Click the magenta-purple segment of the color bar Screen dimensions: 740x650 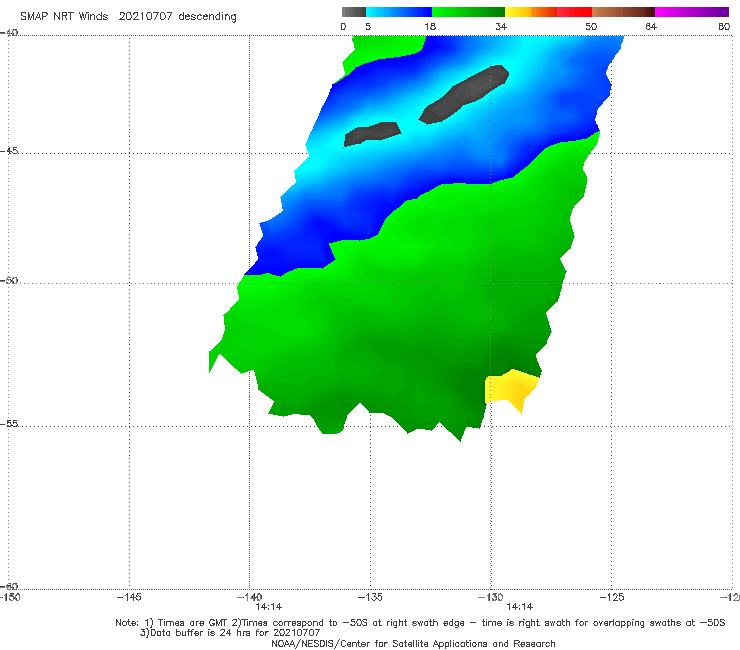coord(692,12)
